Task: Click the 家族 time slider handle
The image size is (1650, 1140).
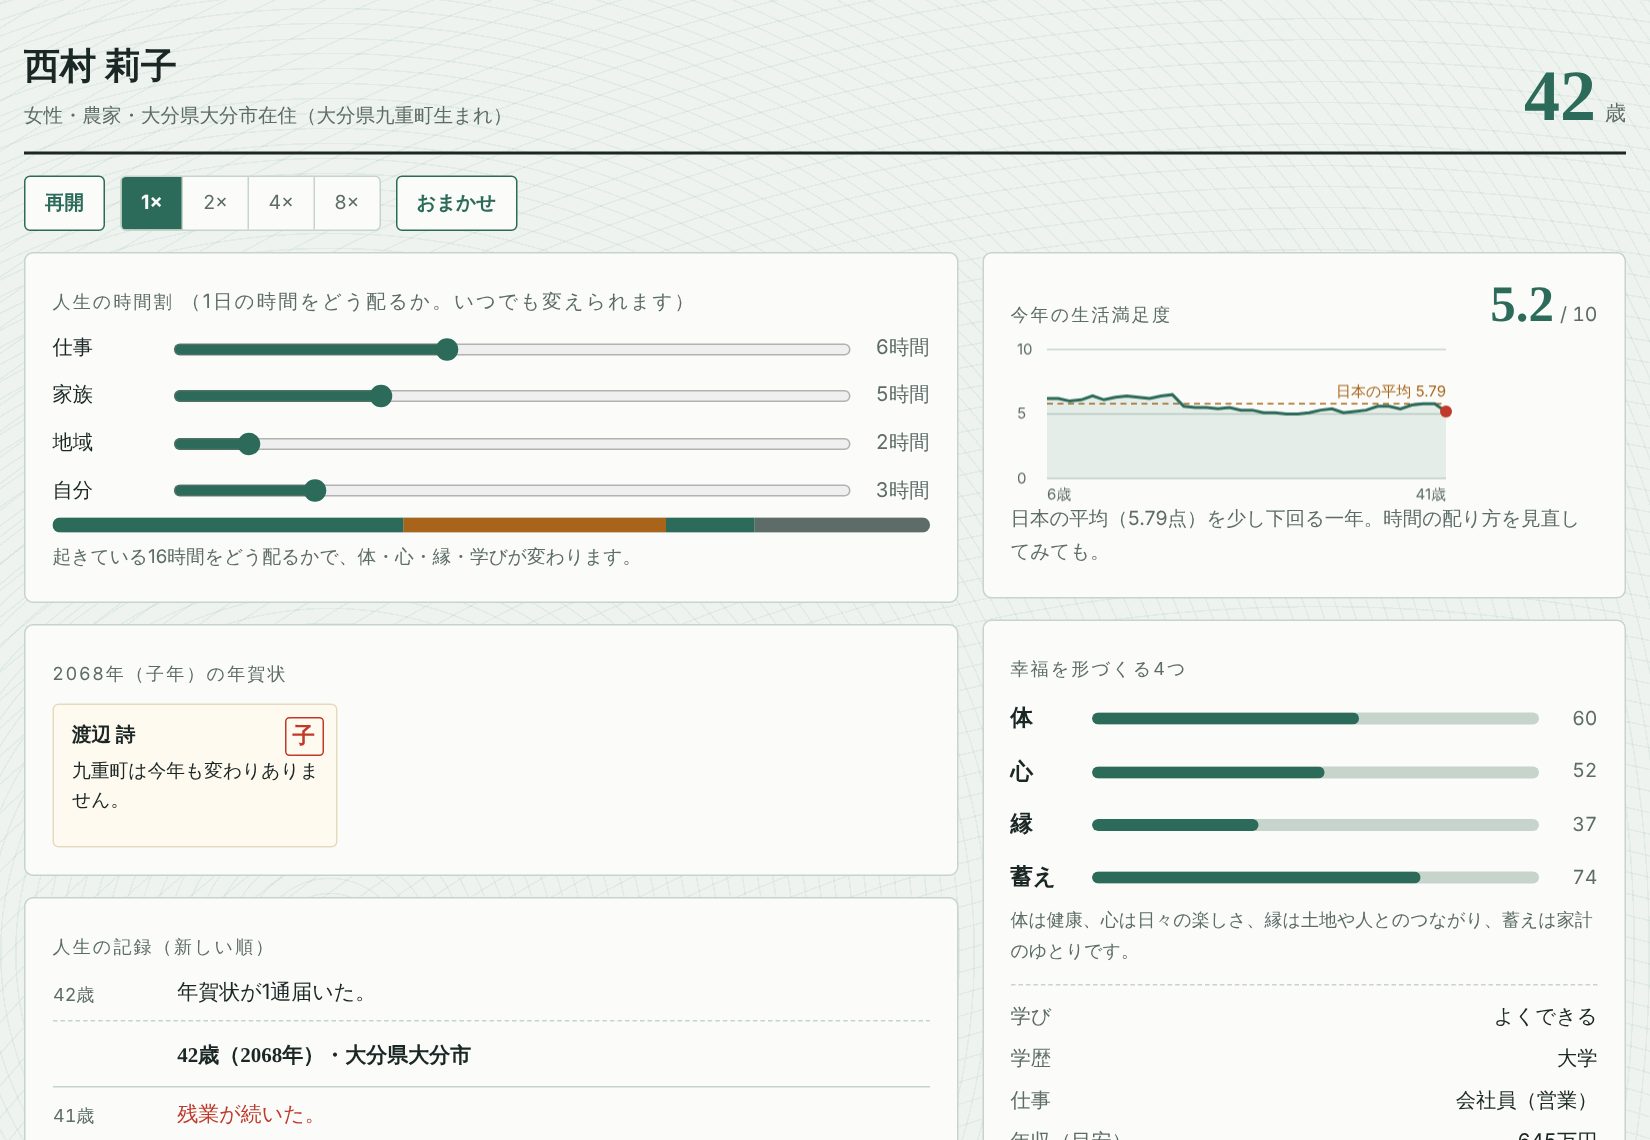Action: [381, 396]
